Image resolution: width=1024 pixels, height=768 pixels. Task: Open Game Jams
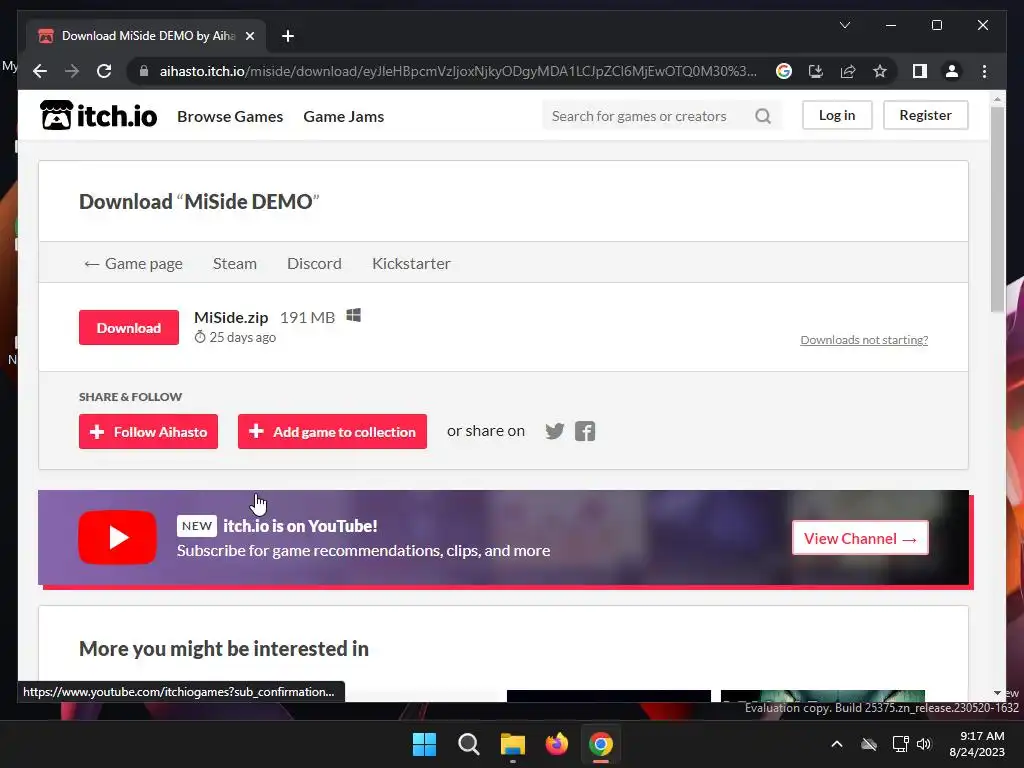pos(344,116)
